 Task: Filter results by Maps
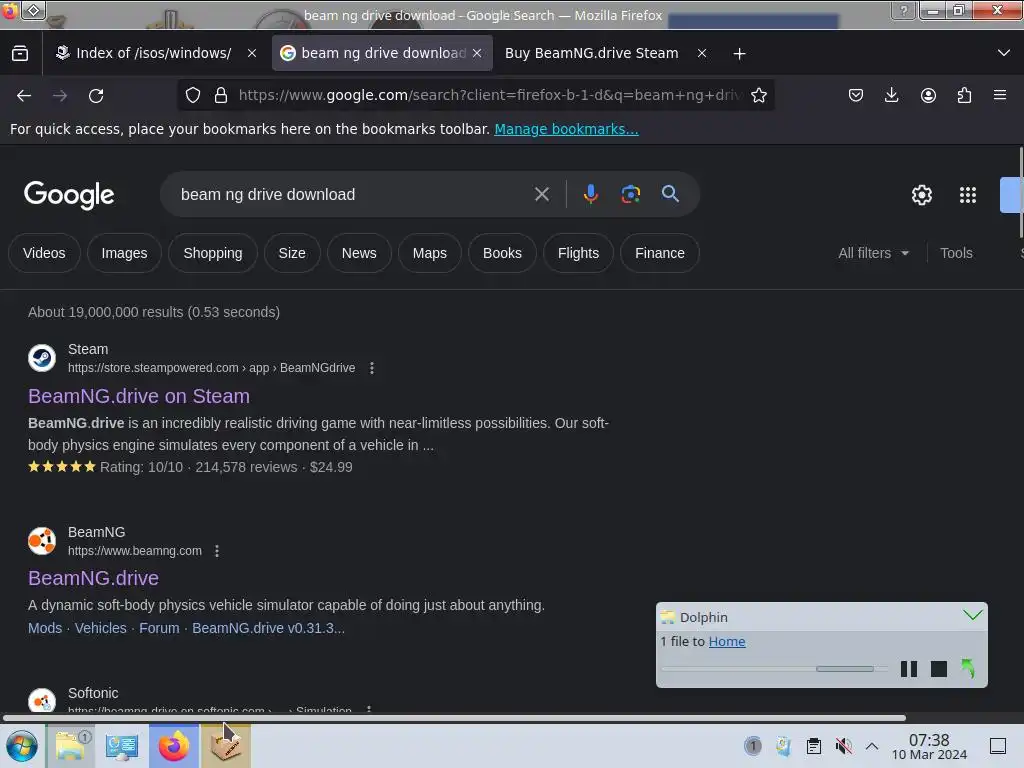pos(430,253)
